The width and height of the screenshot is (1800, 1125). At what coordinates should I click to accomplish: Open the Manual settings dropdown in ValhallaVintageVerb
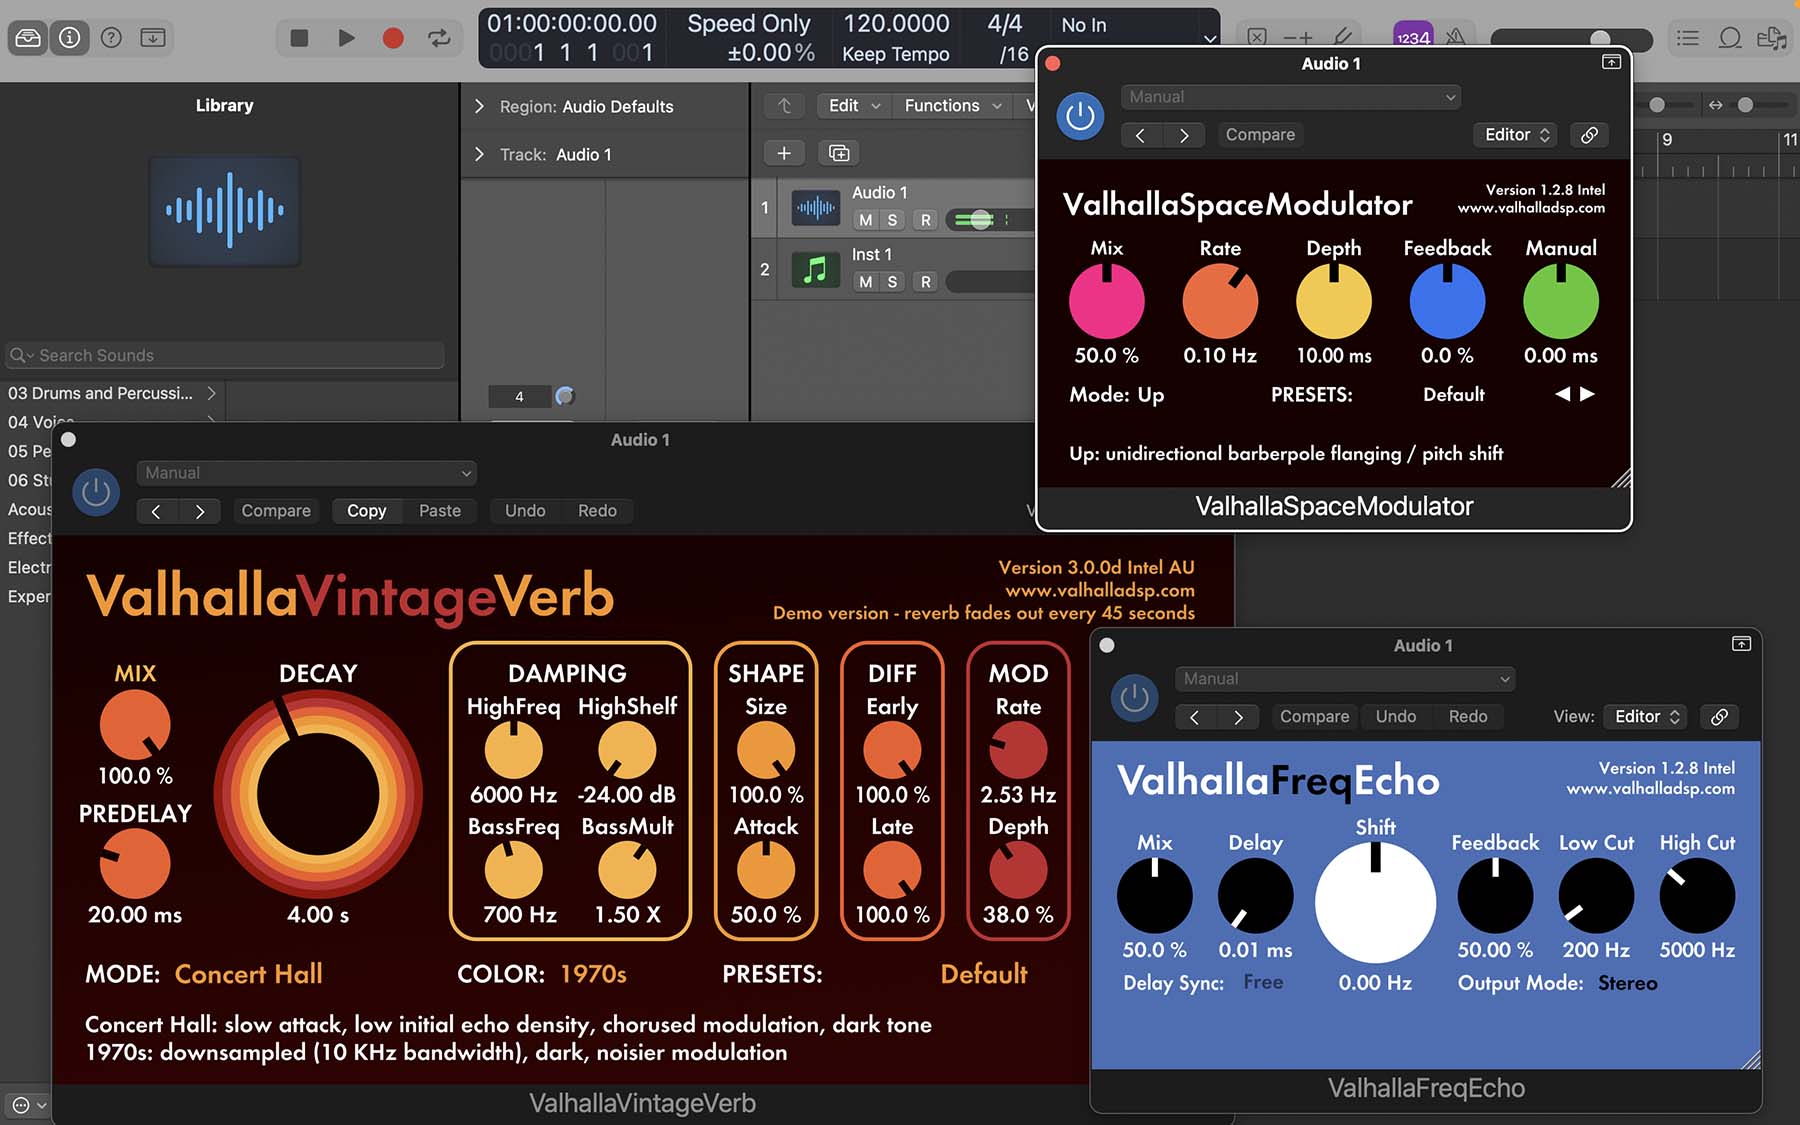(x=306, y=473)
